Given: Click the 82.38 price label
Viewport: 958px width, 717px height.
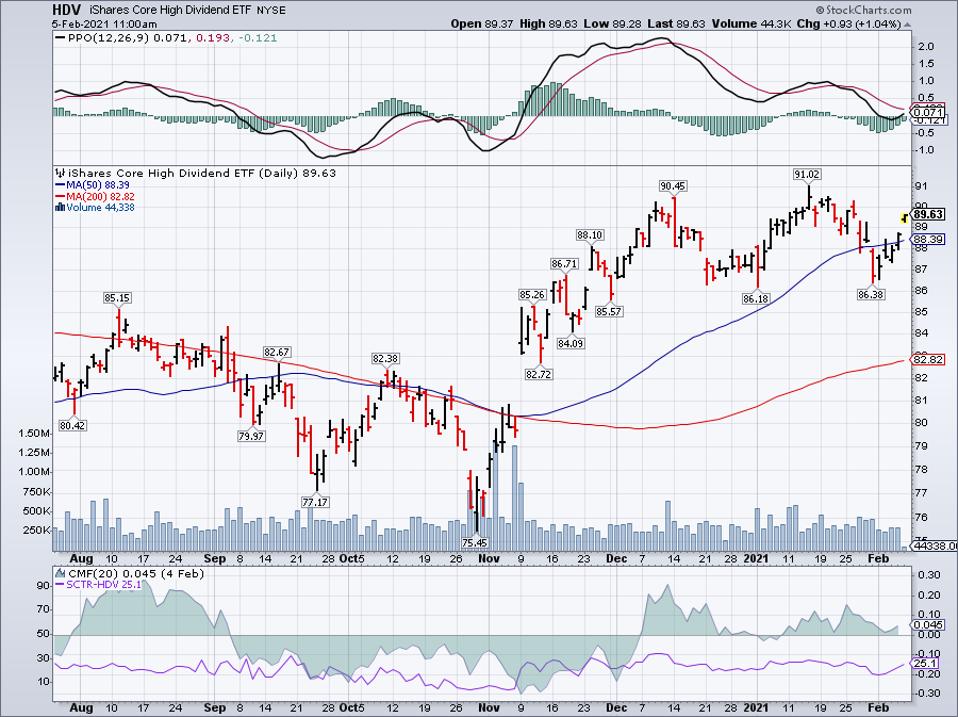Looking at the screenshot, I should [x=387, y=358].
